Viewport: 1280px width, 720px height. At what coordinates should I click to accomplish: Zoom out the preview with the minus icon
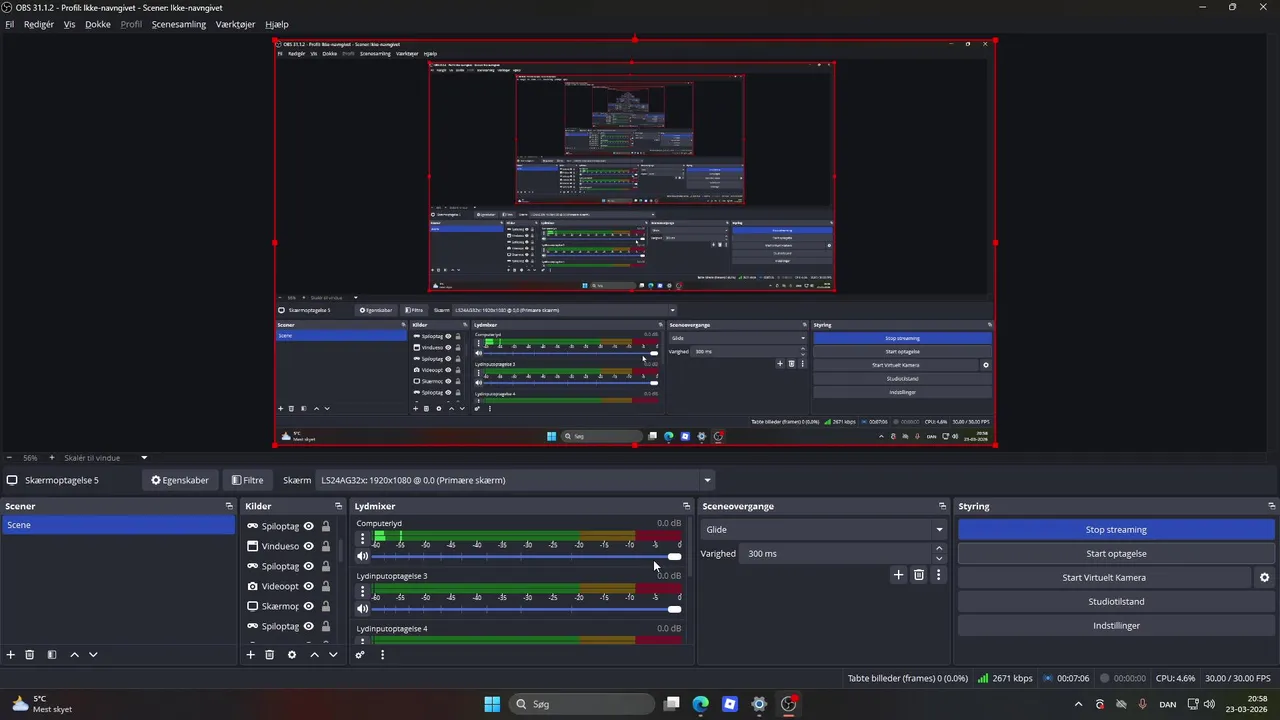click(9, 458)
